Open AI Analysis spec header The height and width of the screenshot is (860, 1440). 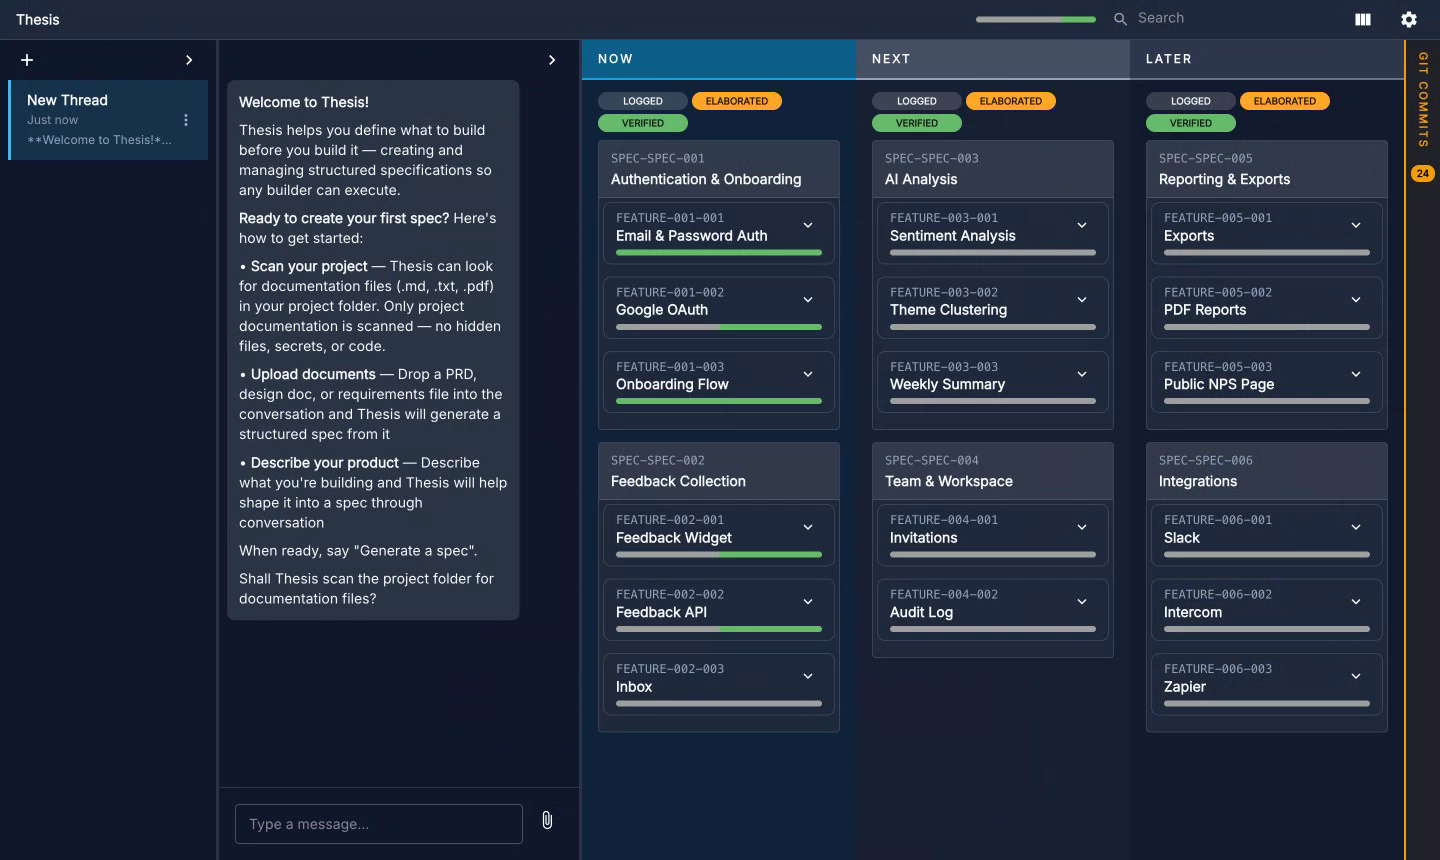click(993, 169)
